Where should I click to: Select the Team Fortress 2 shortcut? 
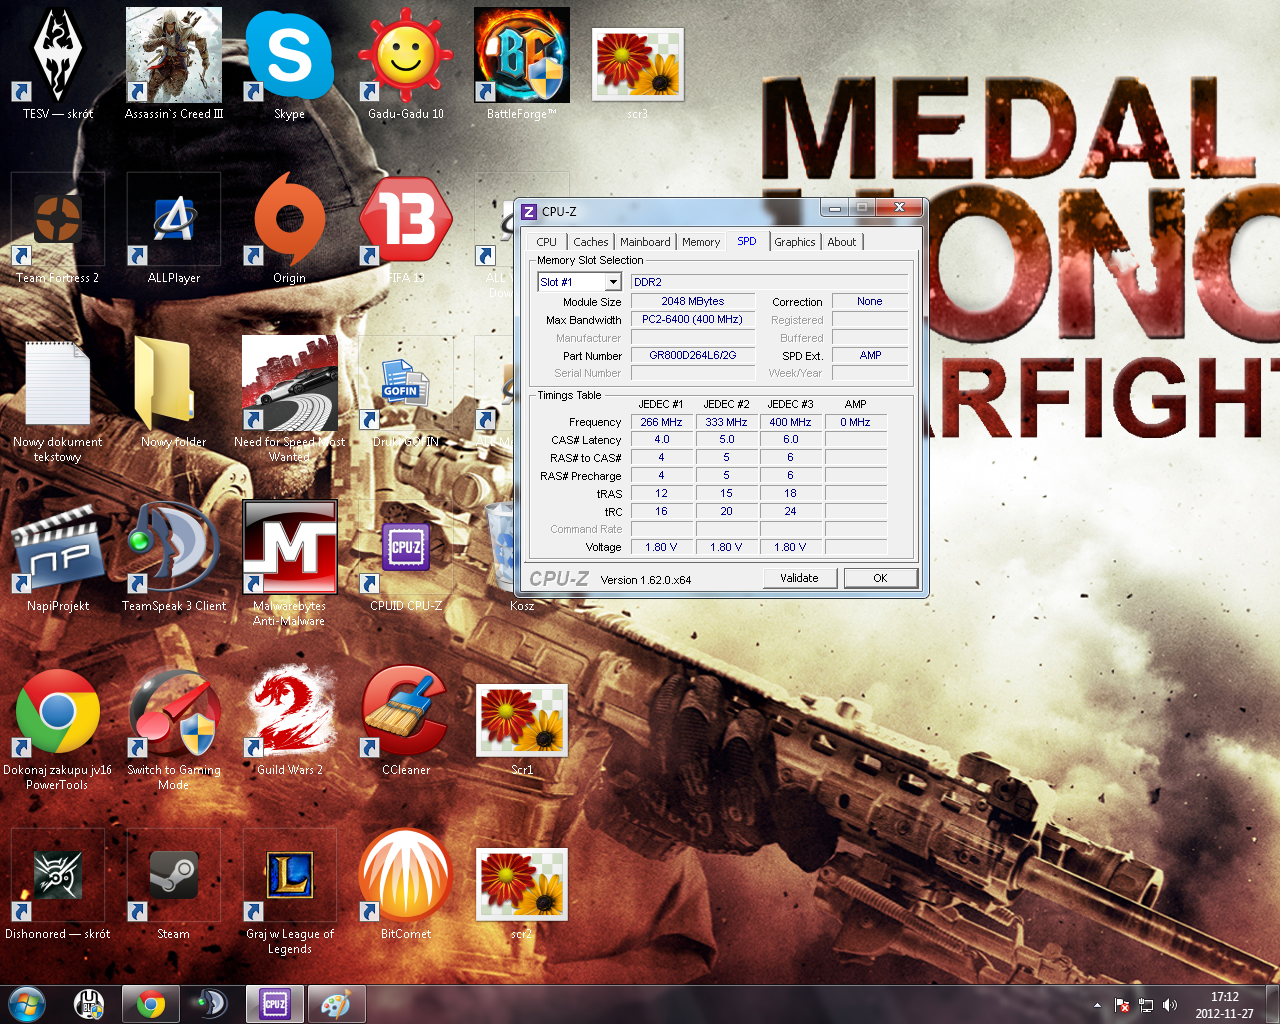pyautogui.click(x=58, y=228)
